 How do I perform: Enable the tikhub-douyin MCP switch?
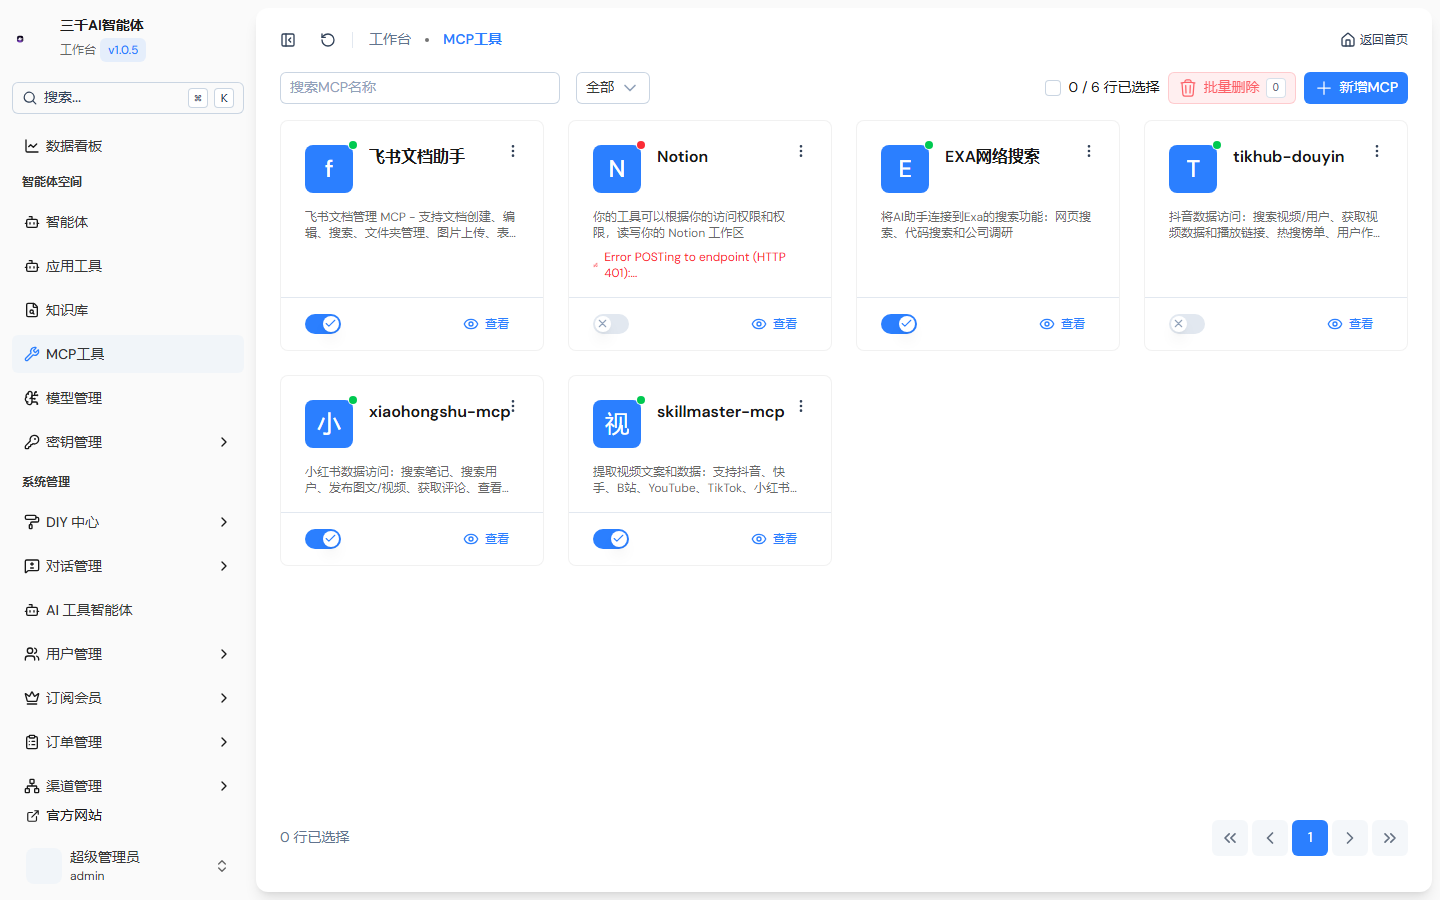pos(1187,324)
